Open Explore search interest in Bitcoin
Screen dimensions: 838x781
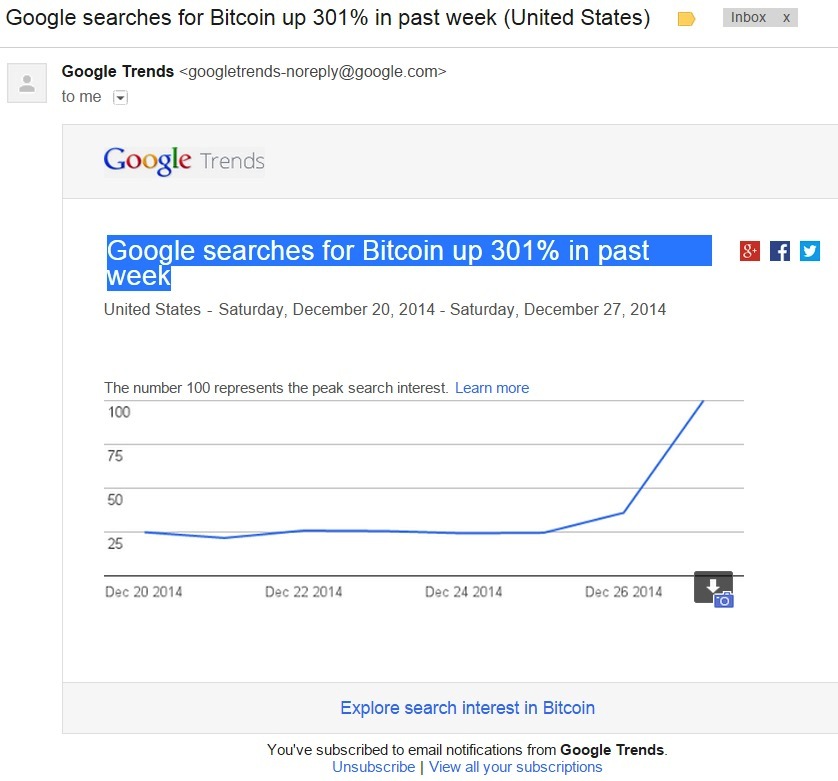(x=467, y=708)
